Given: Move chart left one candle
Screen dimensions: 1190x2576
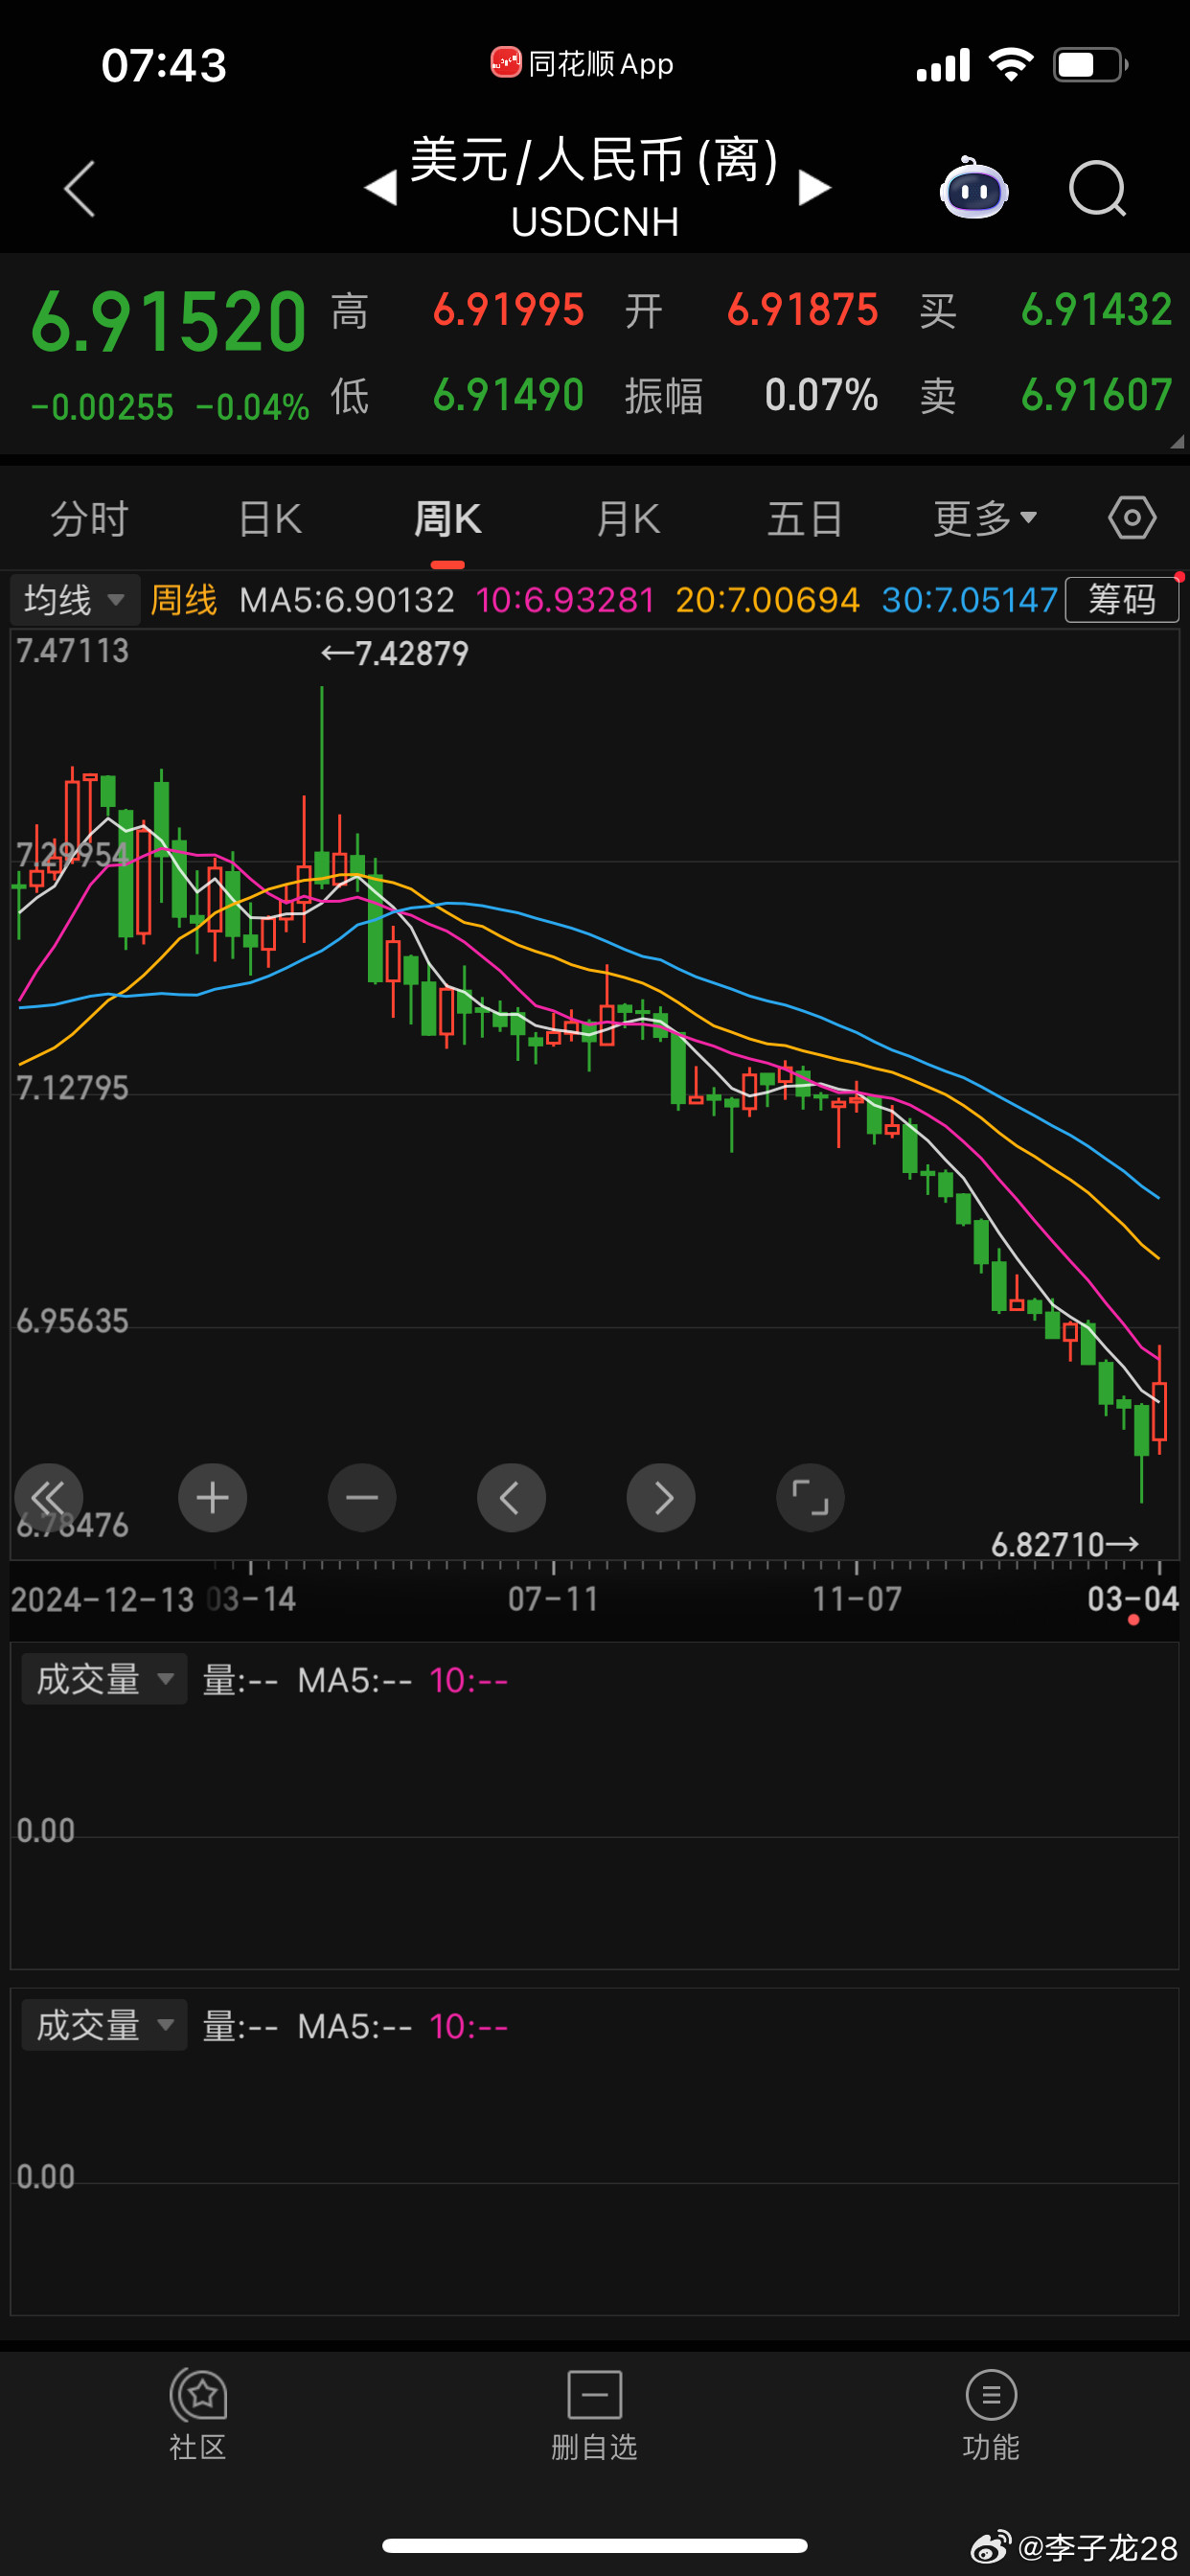Looking at the screenshot, I should [x=511, y=1497].
